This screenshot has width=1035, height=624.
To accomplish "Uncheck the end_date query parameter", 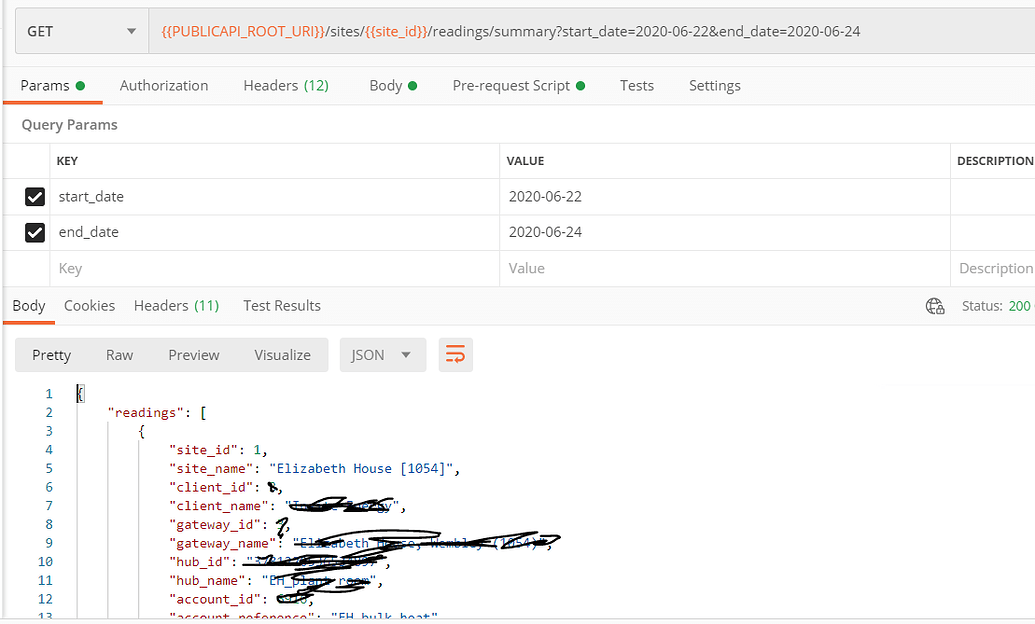I will (34, 232).
